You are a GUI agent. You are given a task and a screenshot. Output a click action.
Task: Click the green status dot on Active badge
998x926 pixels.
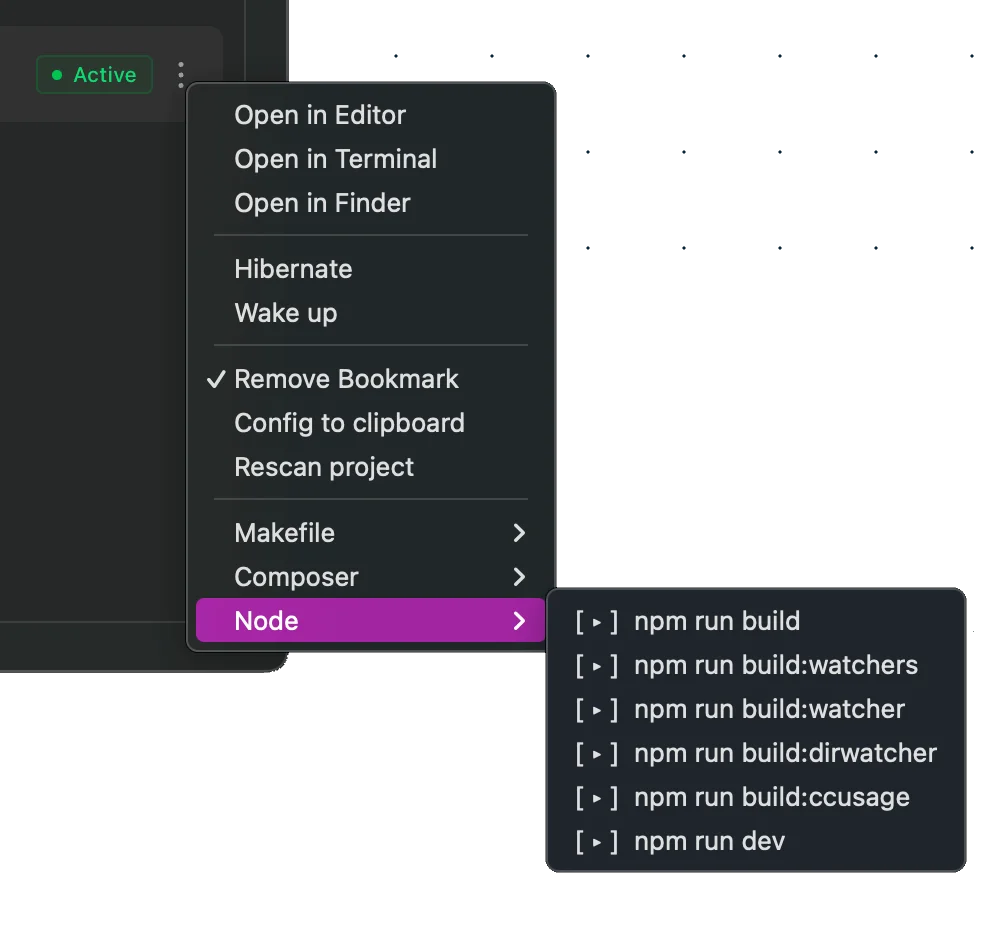(x=56, y=74)
